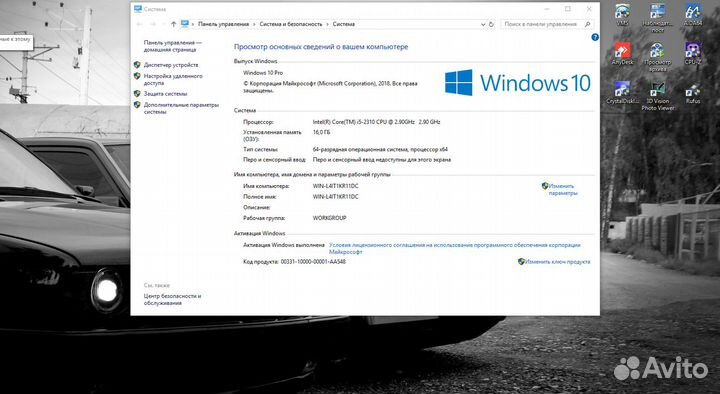Click the 16,0 ГБ installed memory value
Image resolution: width=720 pixels, height=394 pixels.
[x=321, y=132]
